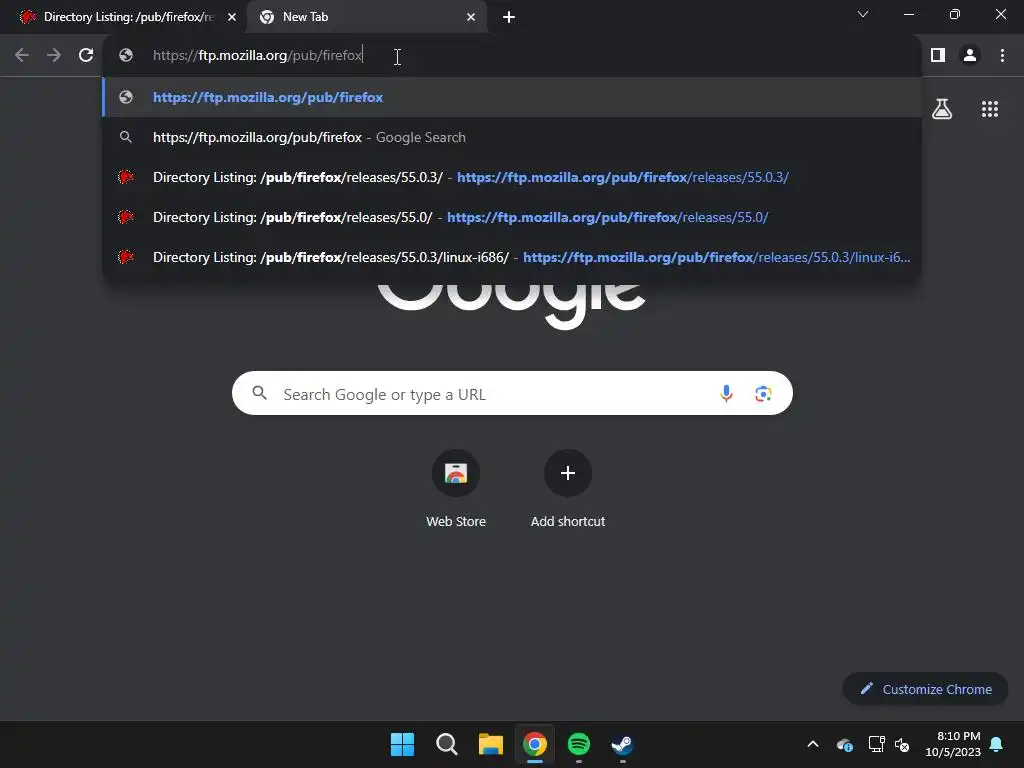This screenshot has height=768, width=1024.
Task: Open the releases/55.0/ directory suggestion
Action: coord(512,217)
